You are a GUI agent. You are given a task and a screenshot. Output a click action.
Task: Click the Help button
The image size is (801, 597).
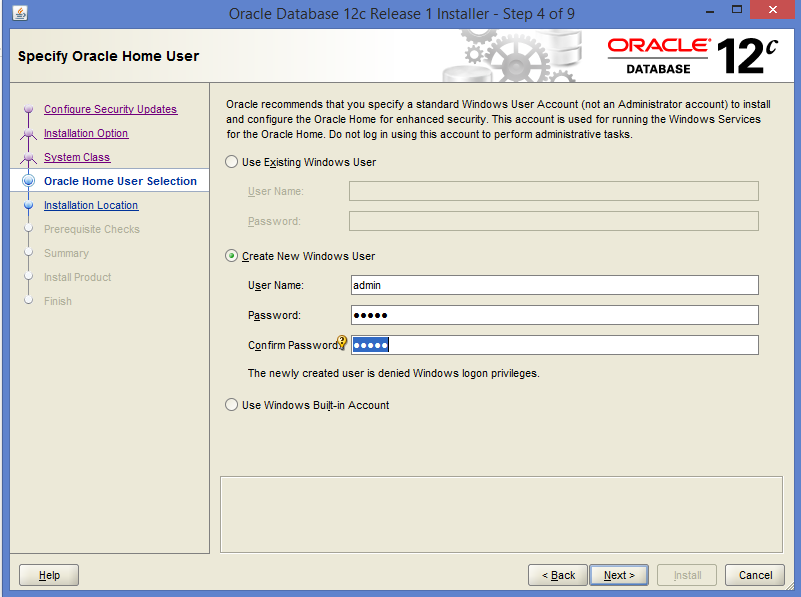[x=49, y=575]
